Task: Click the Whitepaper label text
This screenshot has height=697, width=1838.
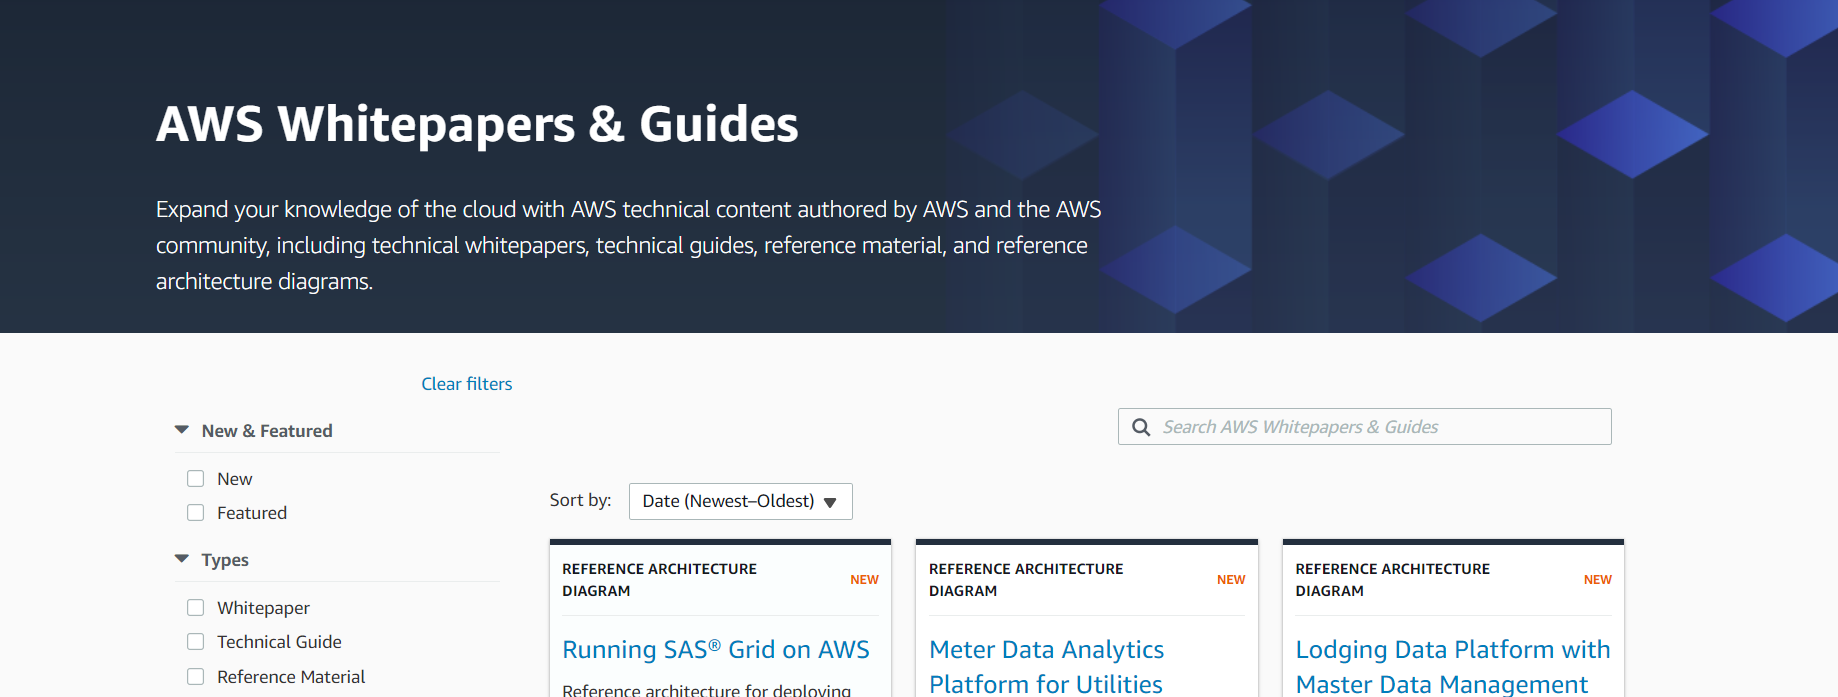Action: pos(263,608)
